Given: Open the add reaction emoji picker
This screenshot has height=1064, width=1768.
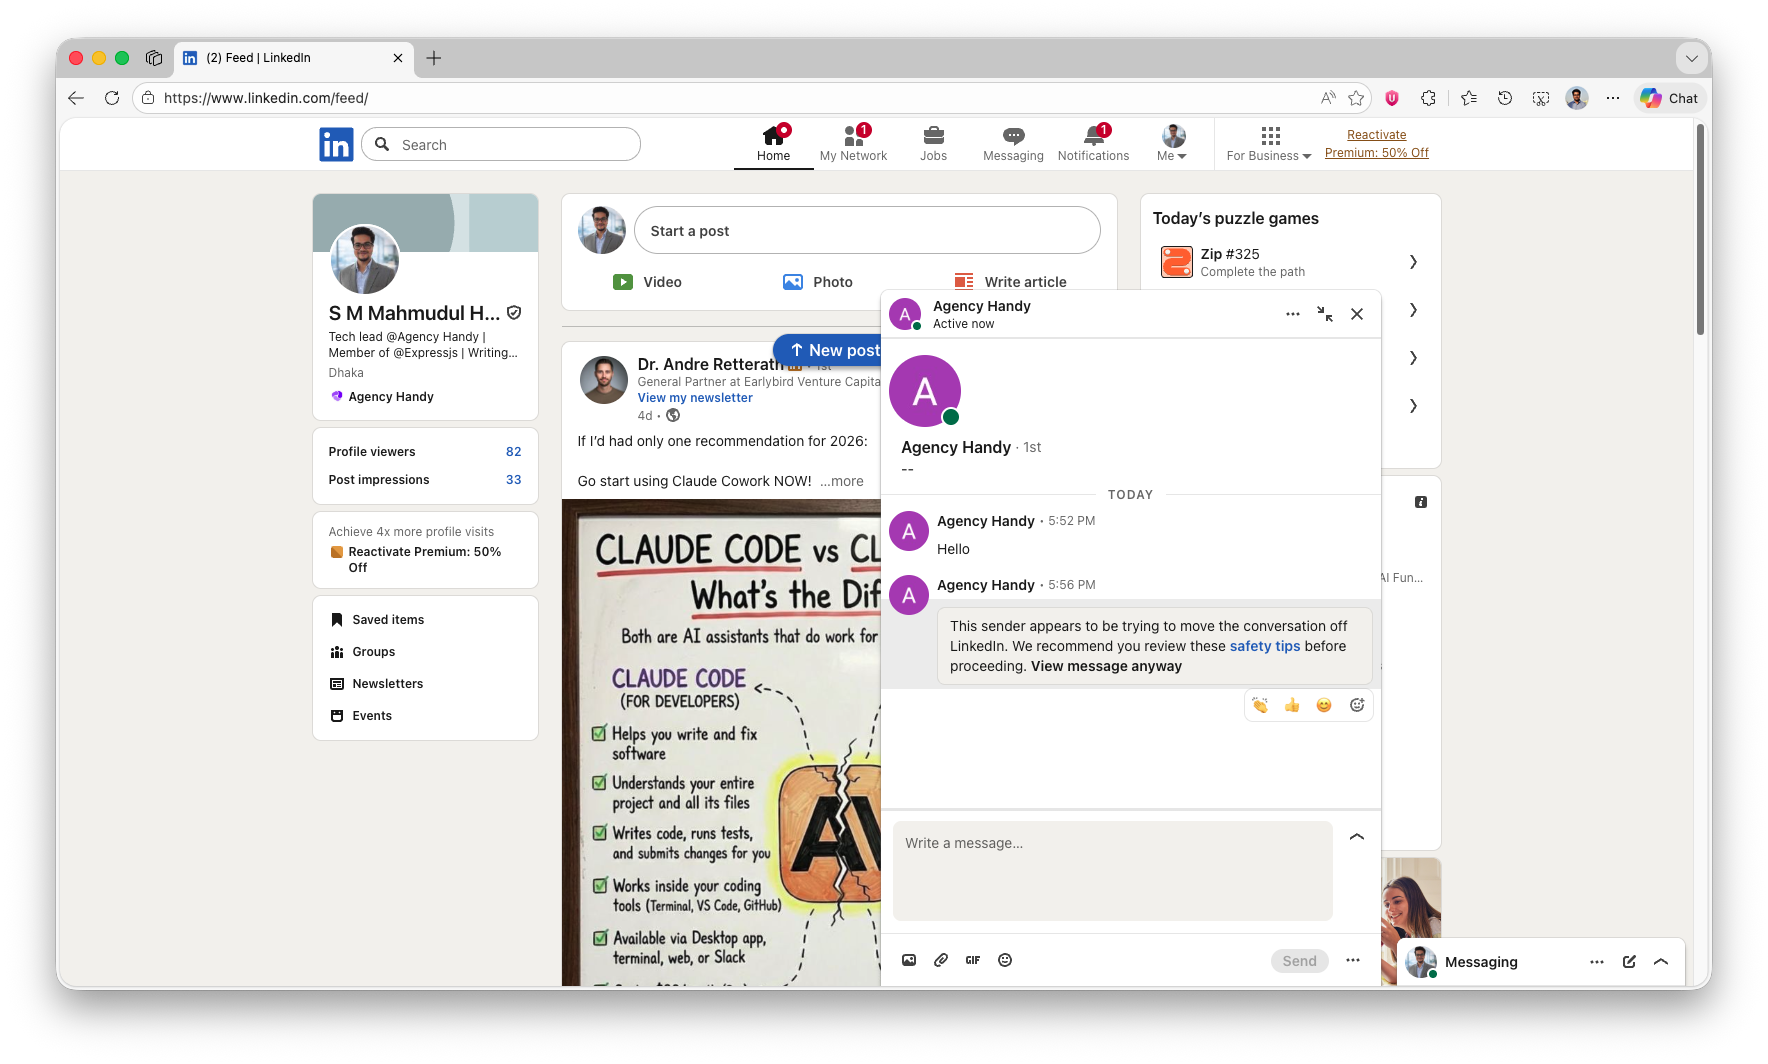Looking at the screenshot, I should [x=1357, y=705].
